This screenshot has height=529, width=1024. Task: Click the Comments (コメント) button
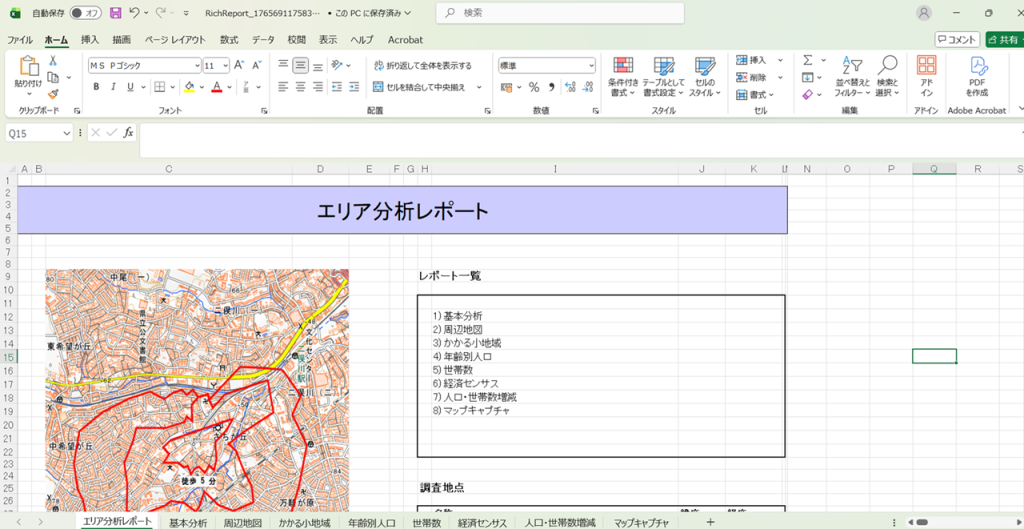click(x=957, y=40)
